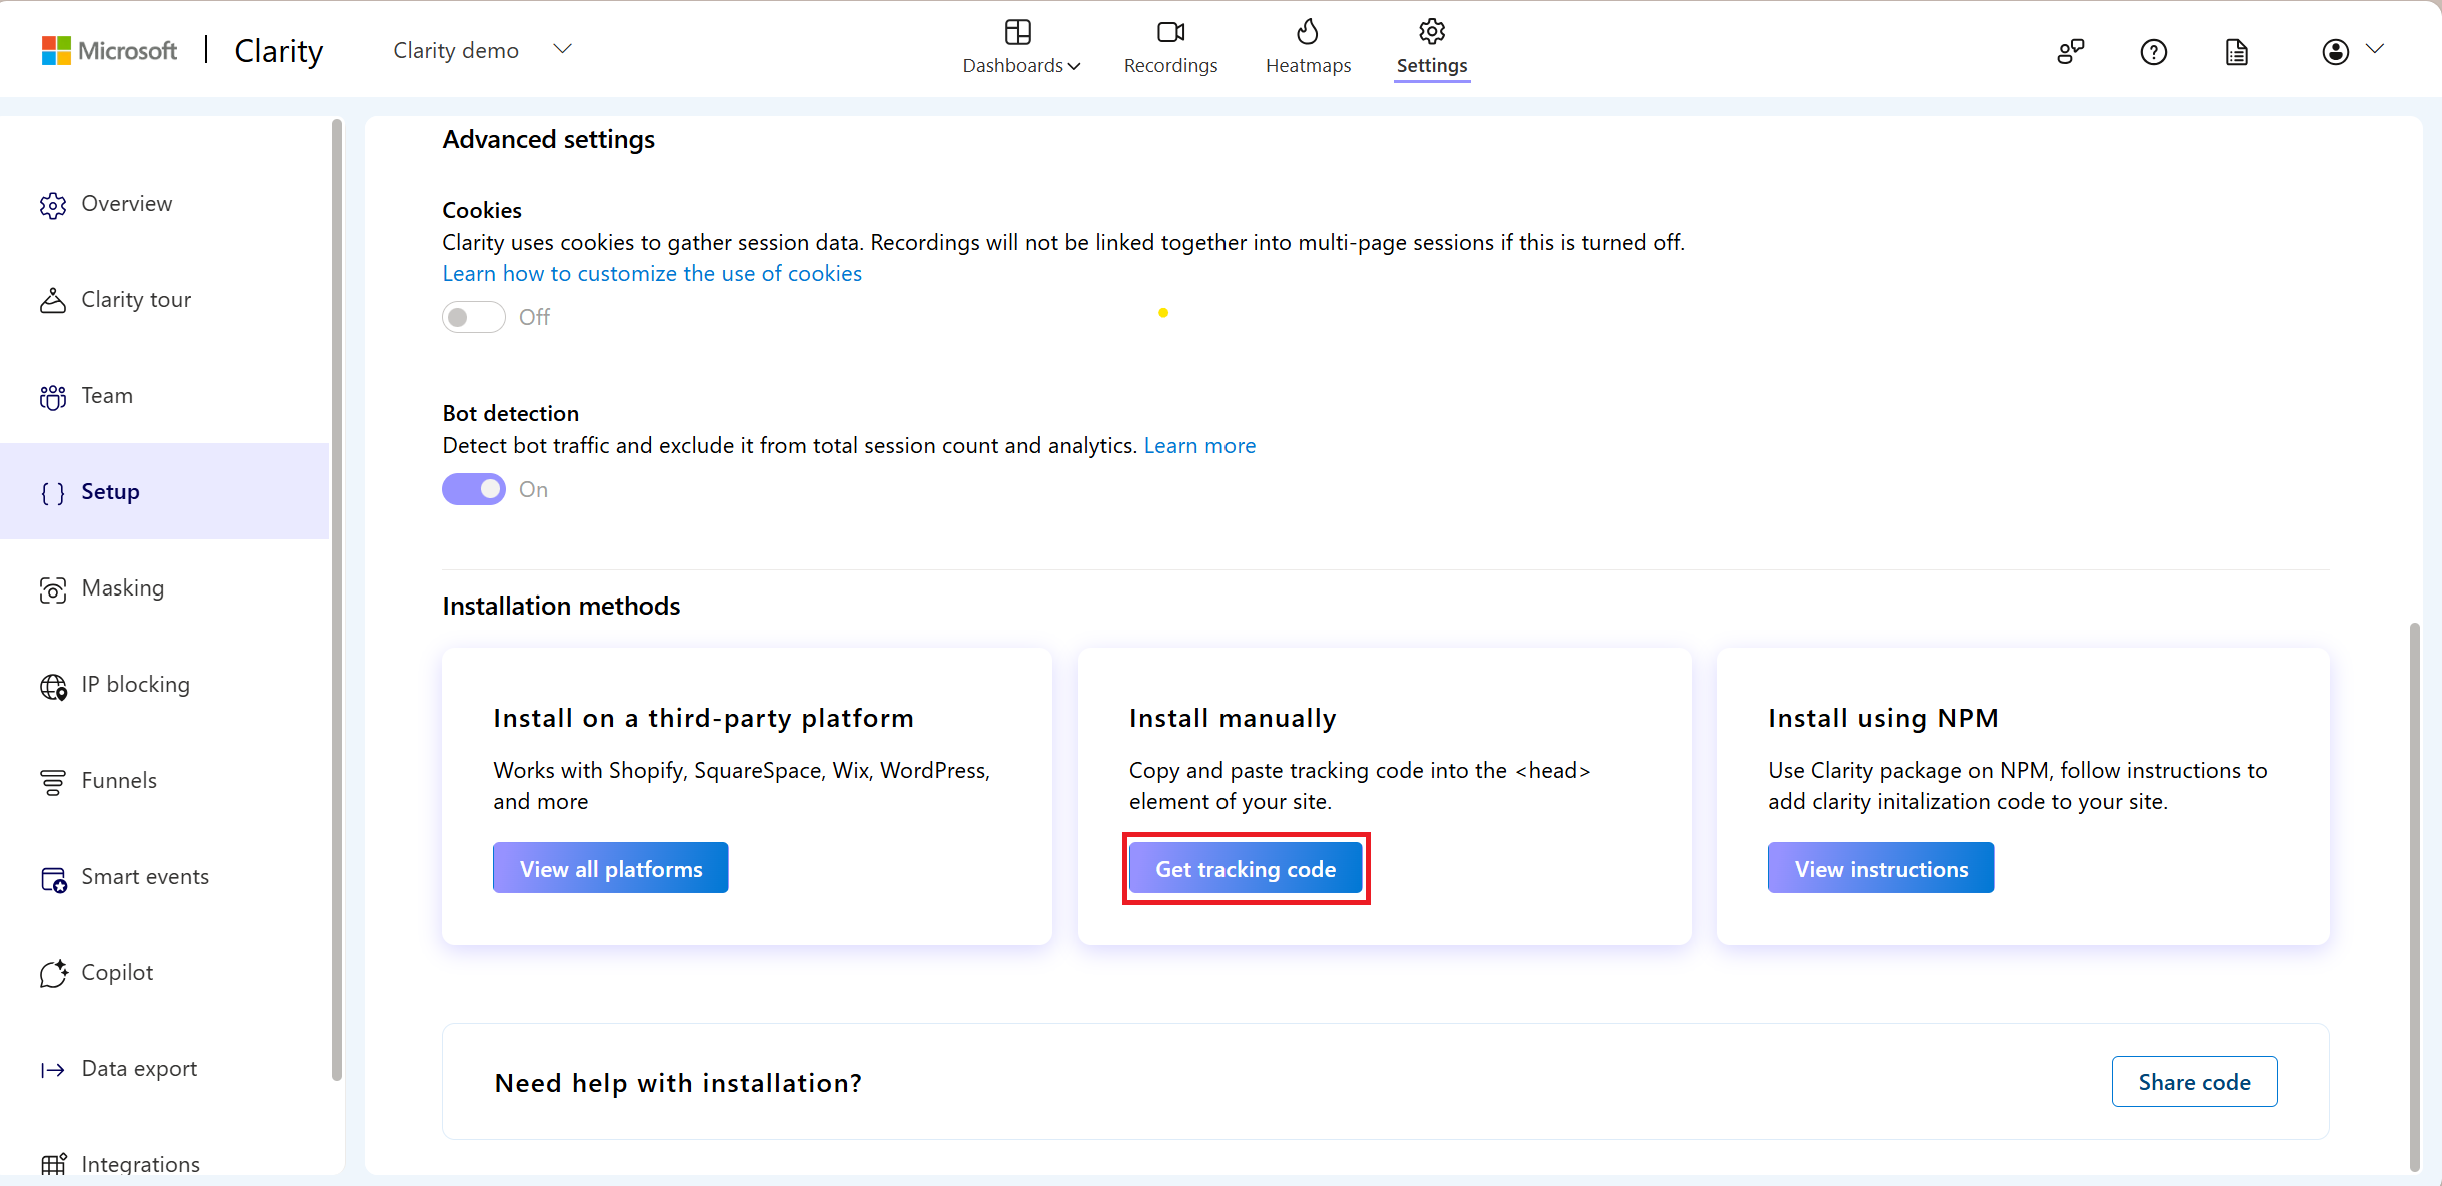This screenshot has height=1186, width=2442.
Task: Click the Masking sidebar icon
Action: click(55, 587)
